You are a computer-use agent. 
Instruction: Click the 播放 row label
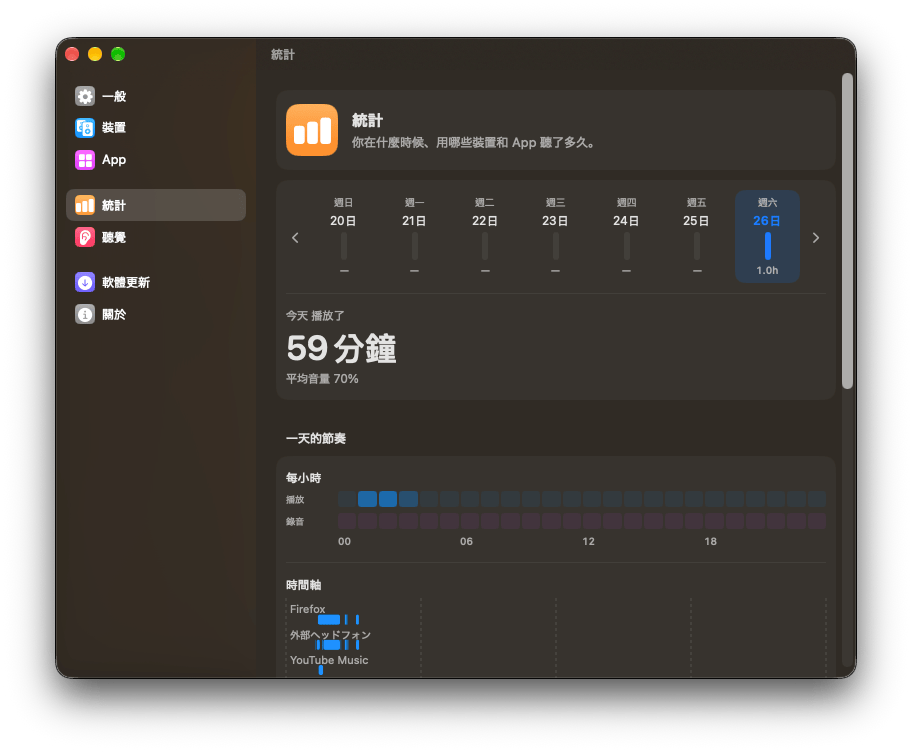[295, 499]
